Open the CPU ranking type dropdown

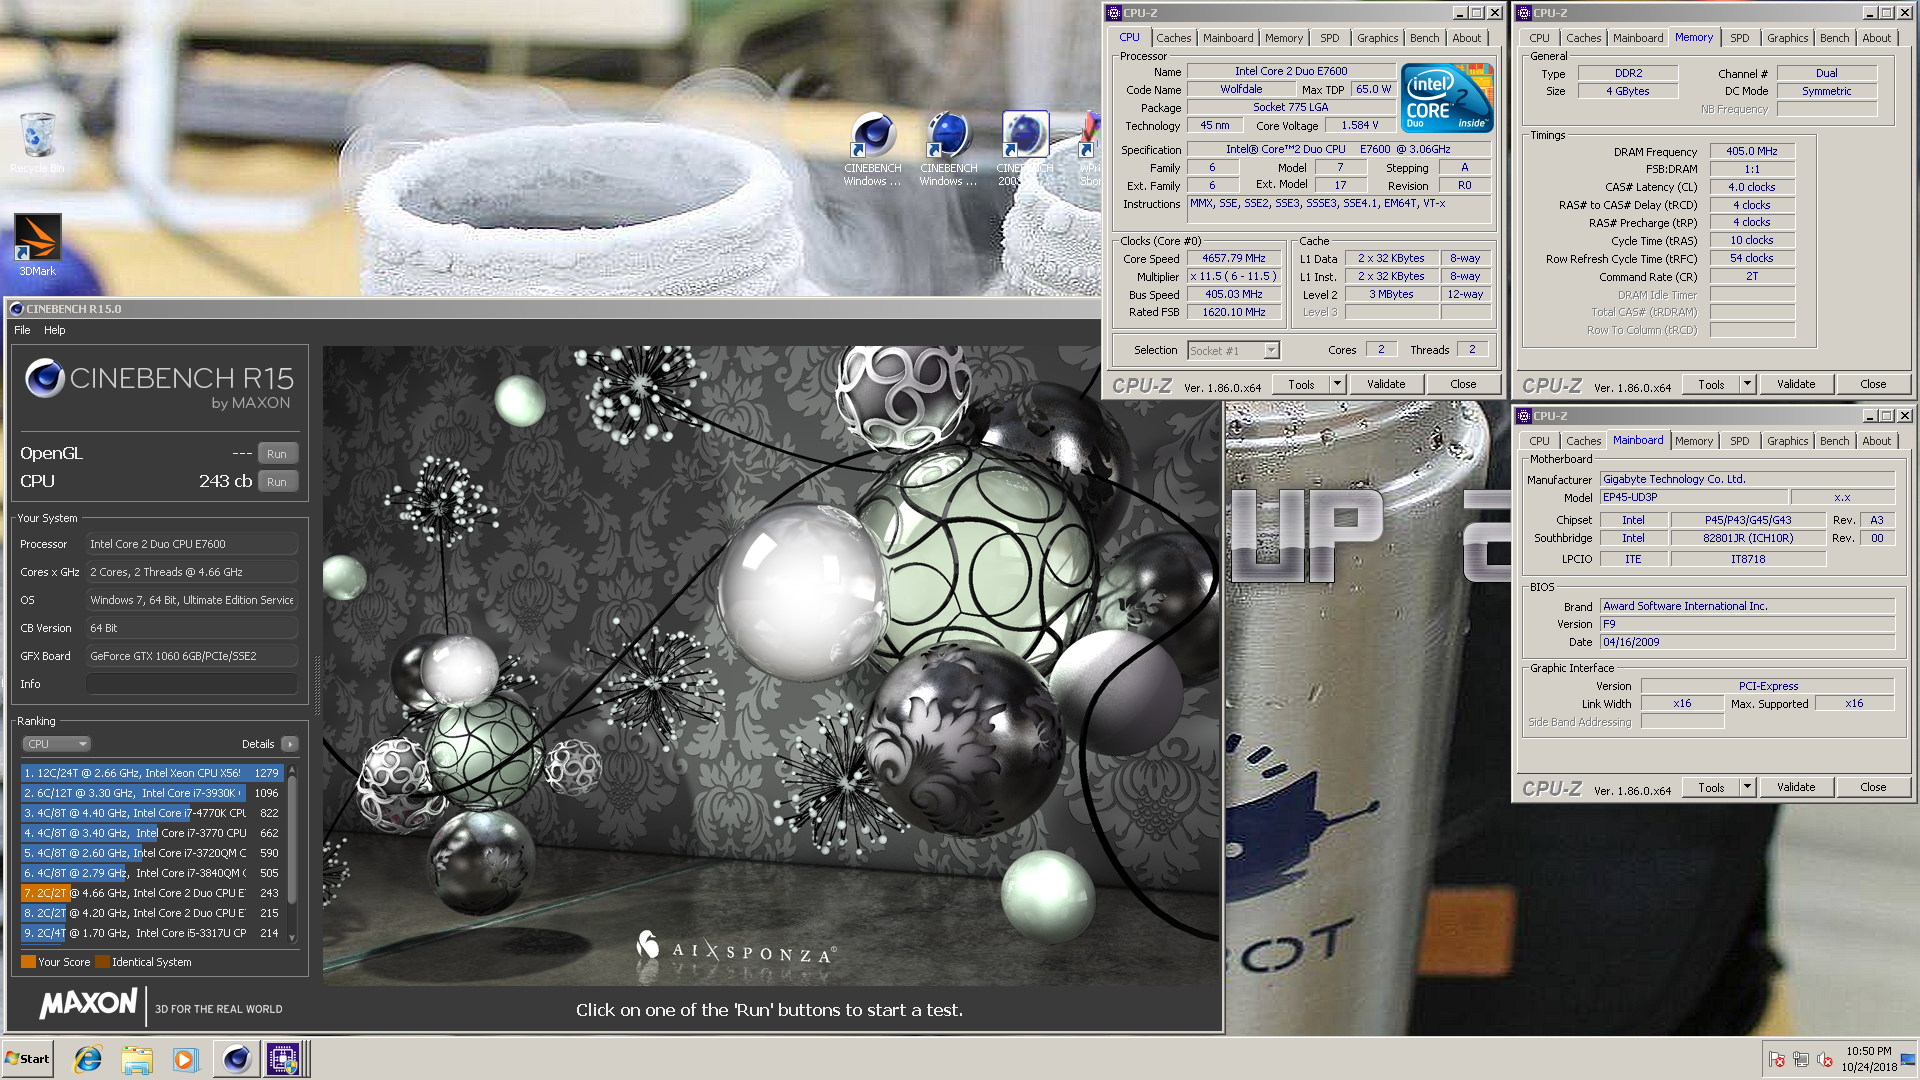coord(56,744)
